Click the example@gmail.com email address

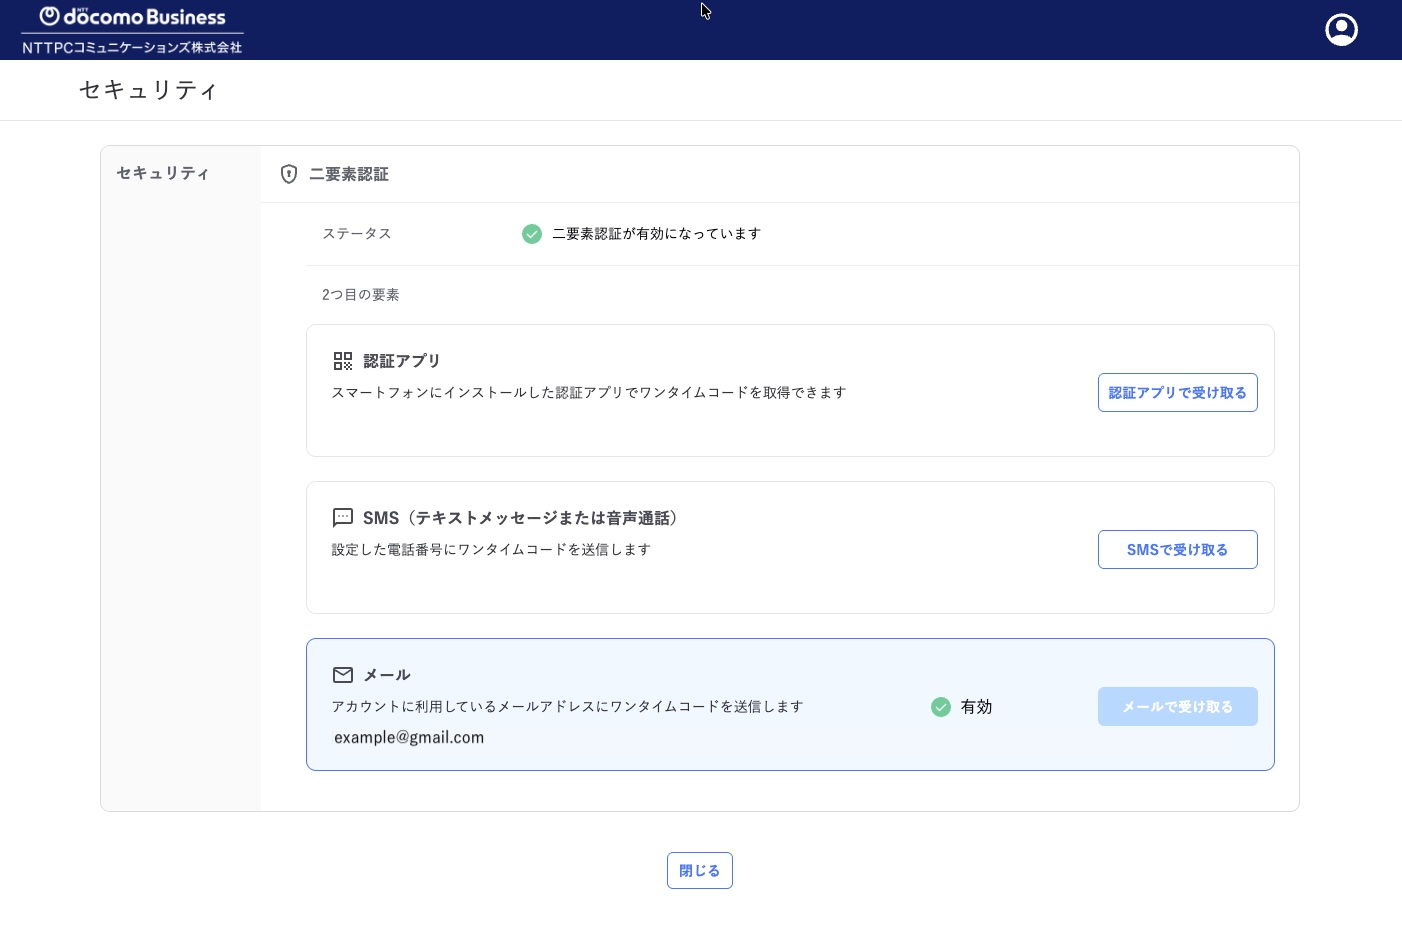coord(409,738)
